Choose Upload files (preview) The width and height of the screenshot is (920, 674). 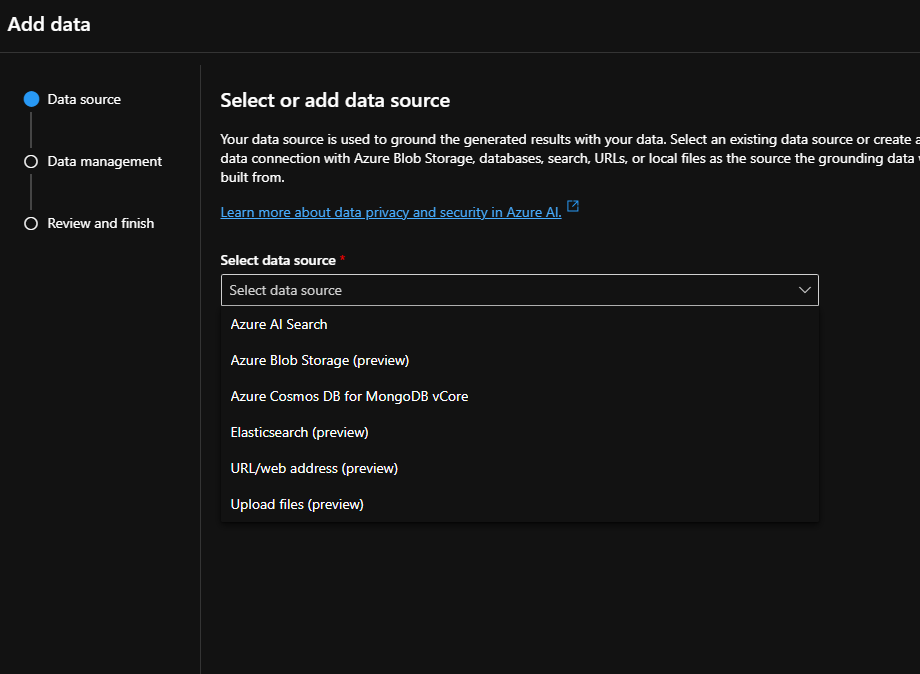(x=519, y=504)
